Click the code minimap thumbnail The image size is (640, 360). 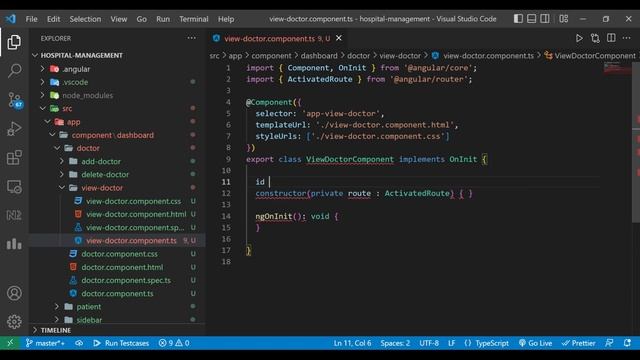pos(617,68)
